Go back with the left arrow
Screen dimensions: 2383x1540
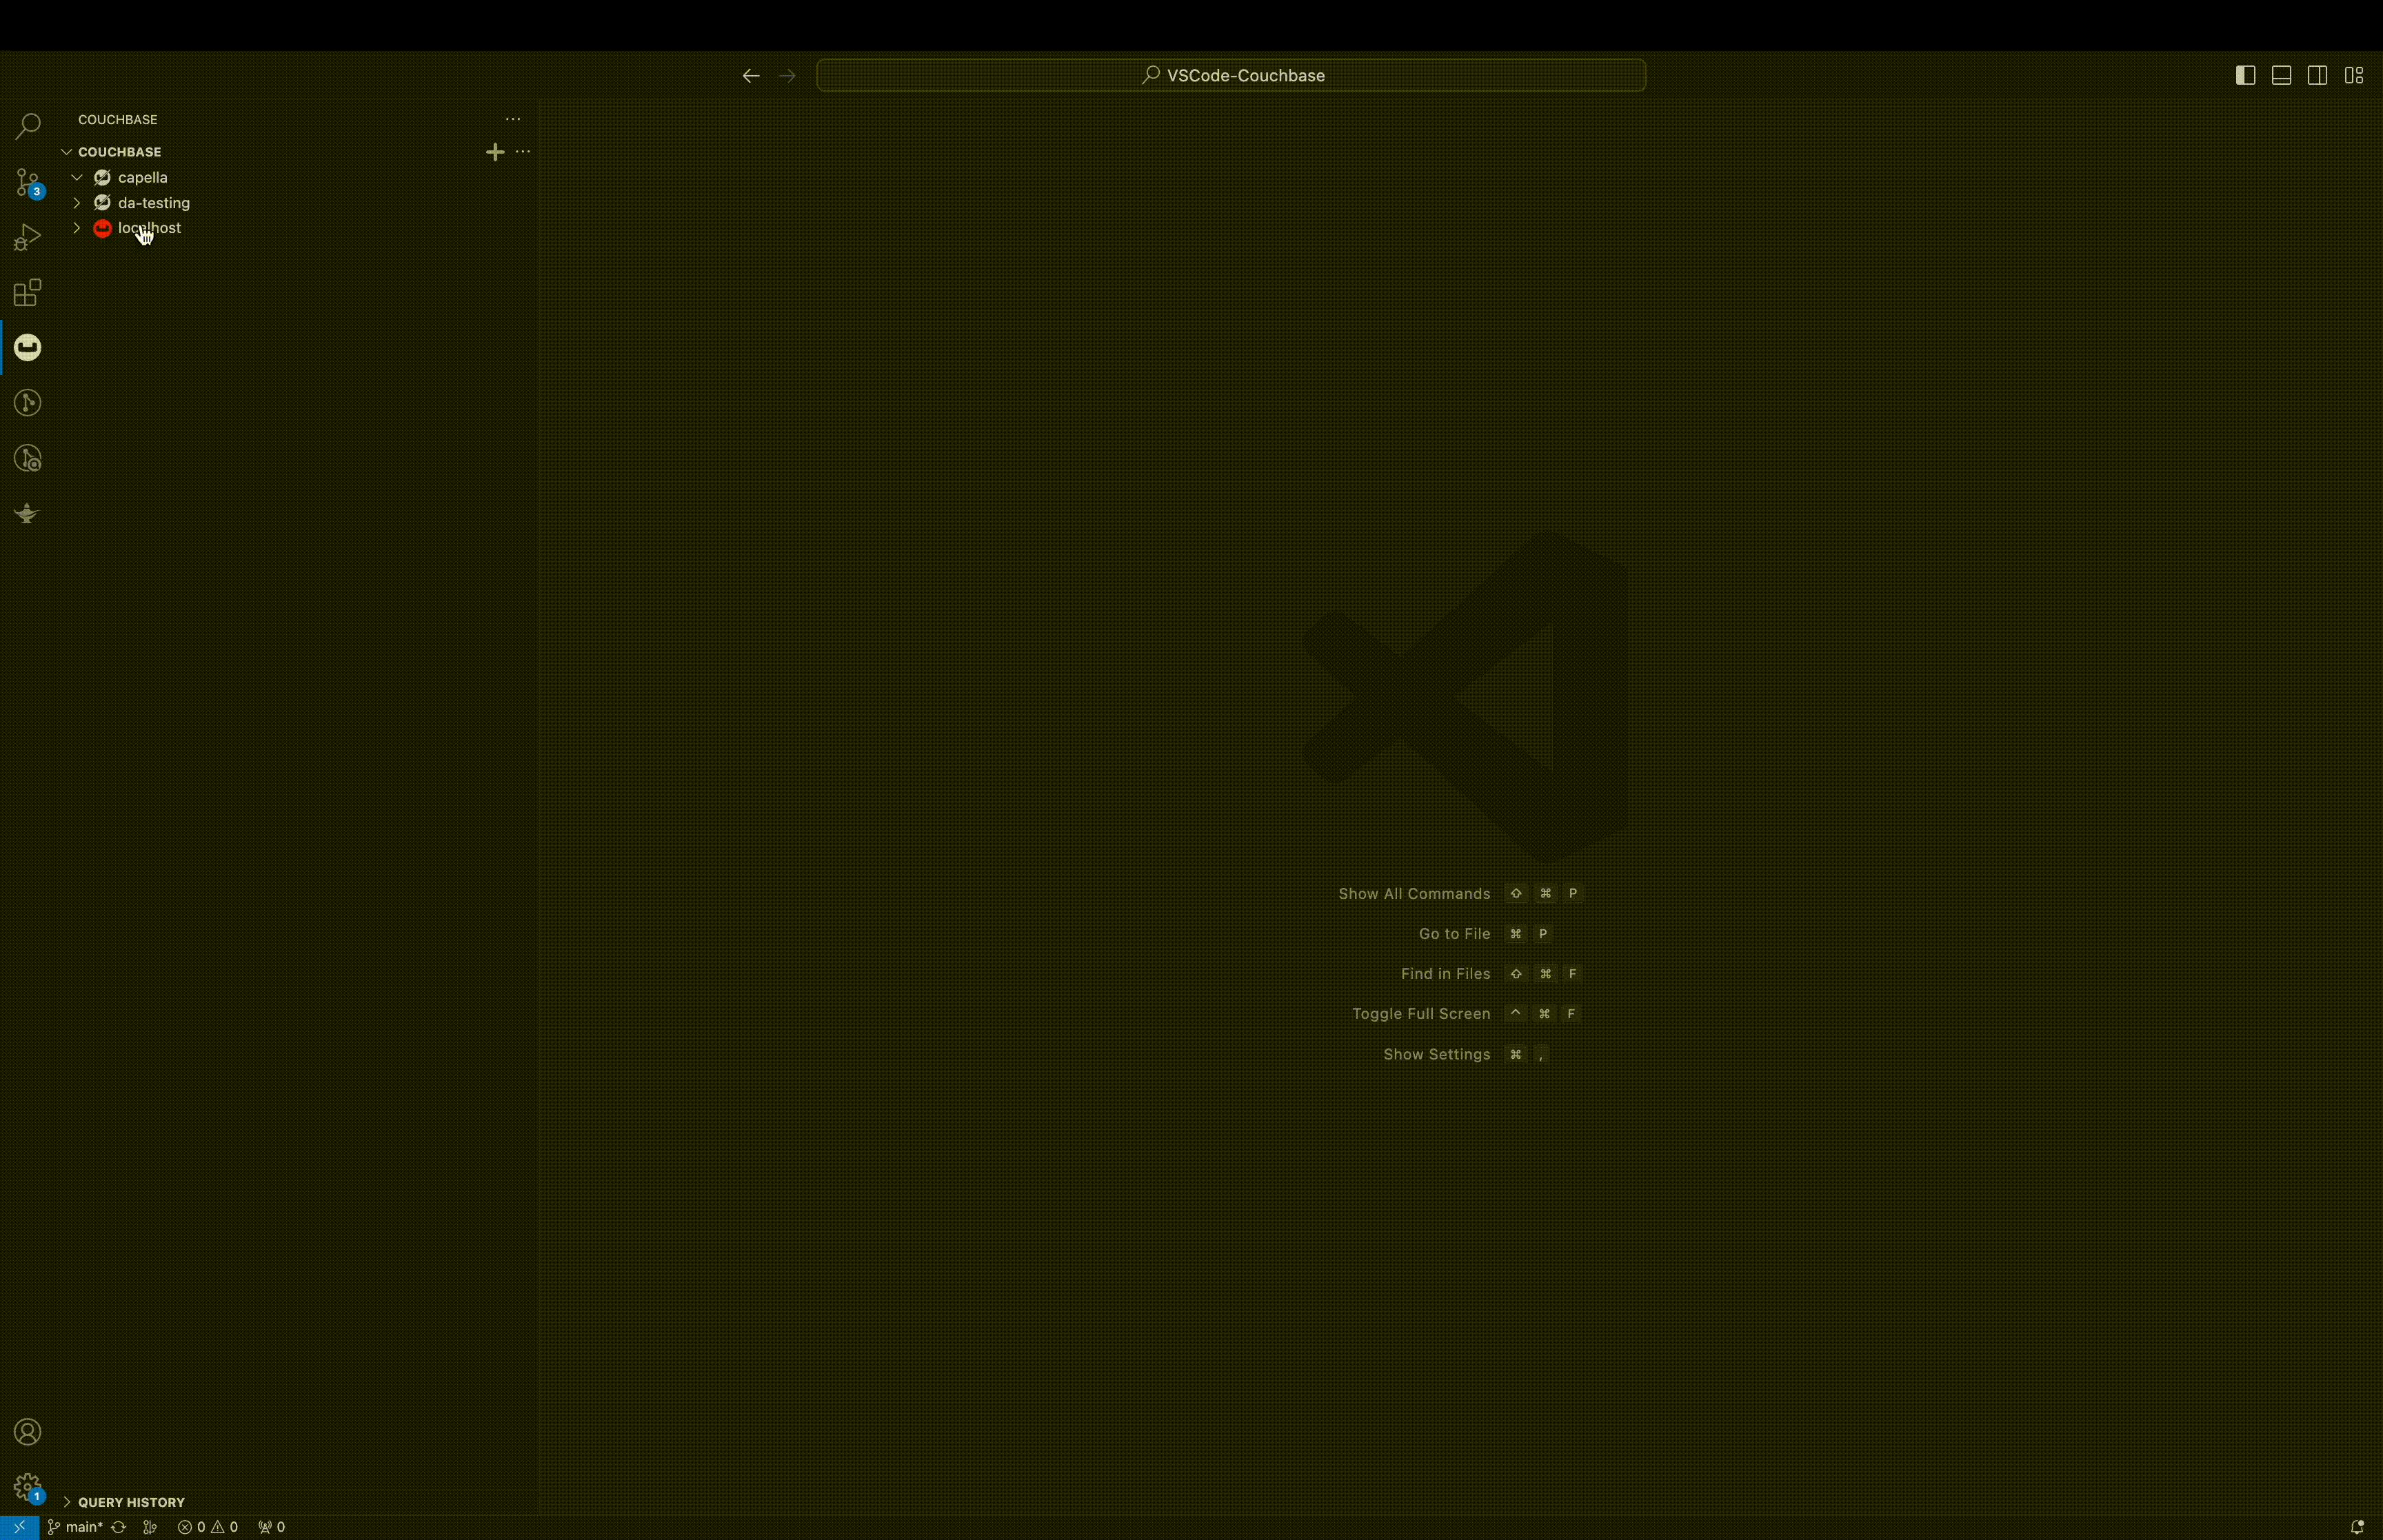click(x=751, y=76)
